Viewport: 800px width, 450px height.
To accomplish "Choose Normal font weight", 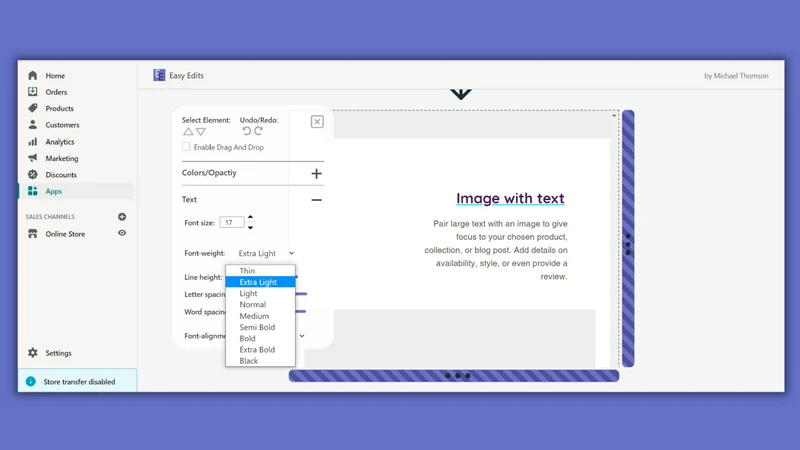I will (x=260, y=304).
